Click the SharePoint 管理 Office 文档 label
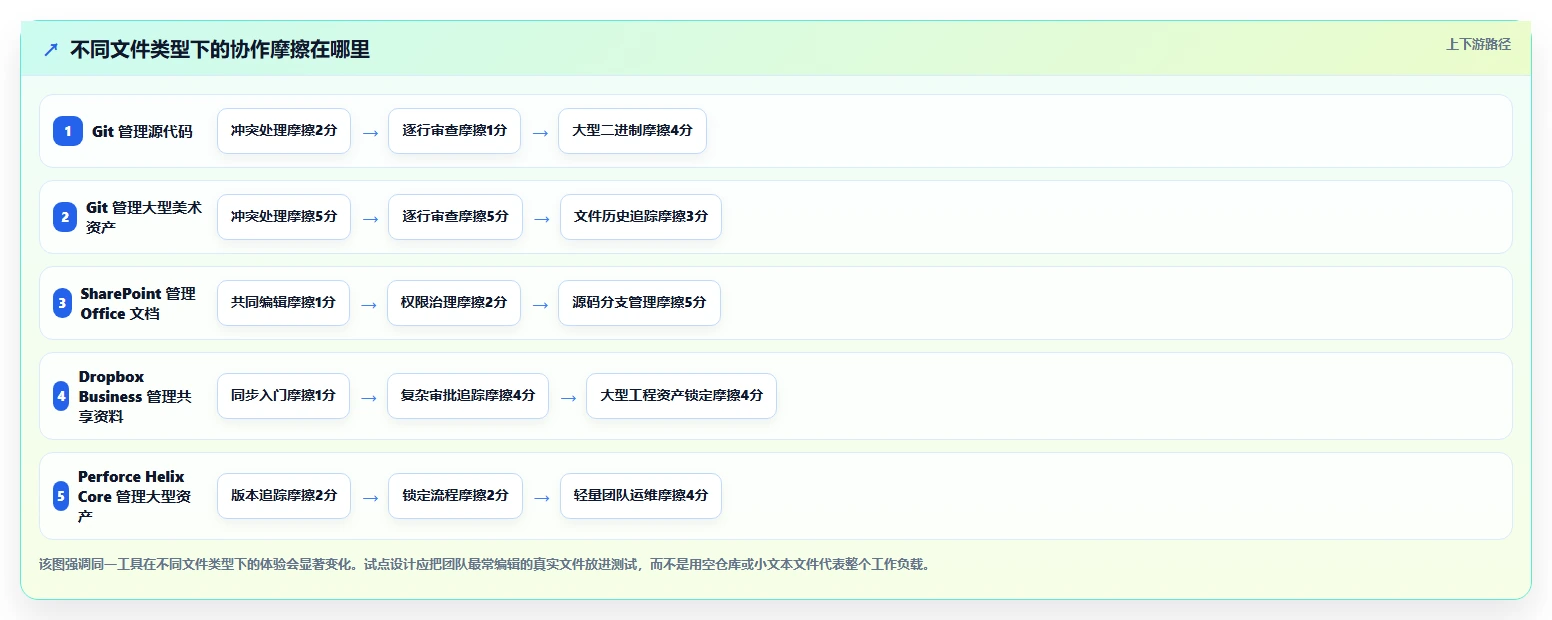The height and width of the screenshot is (620, 1552). click(138, 303)
